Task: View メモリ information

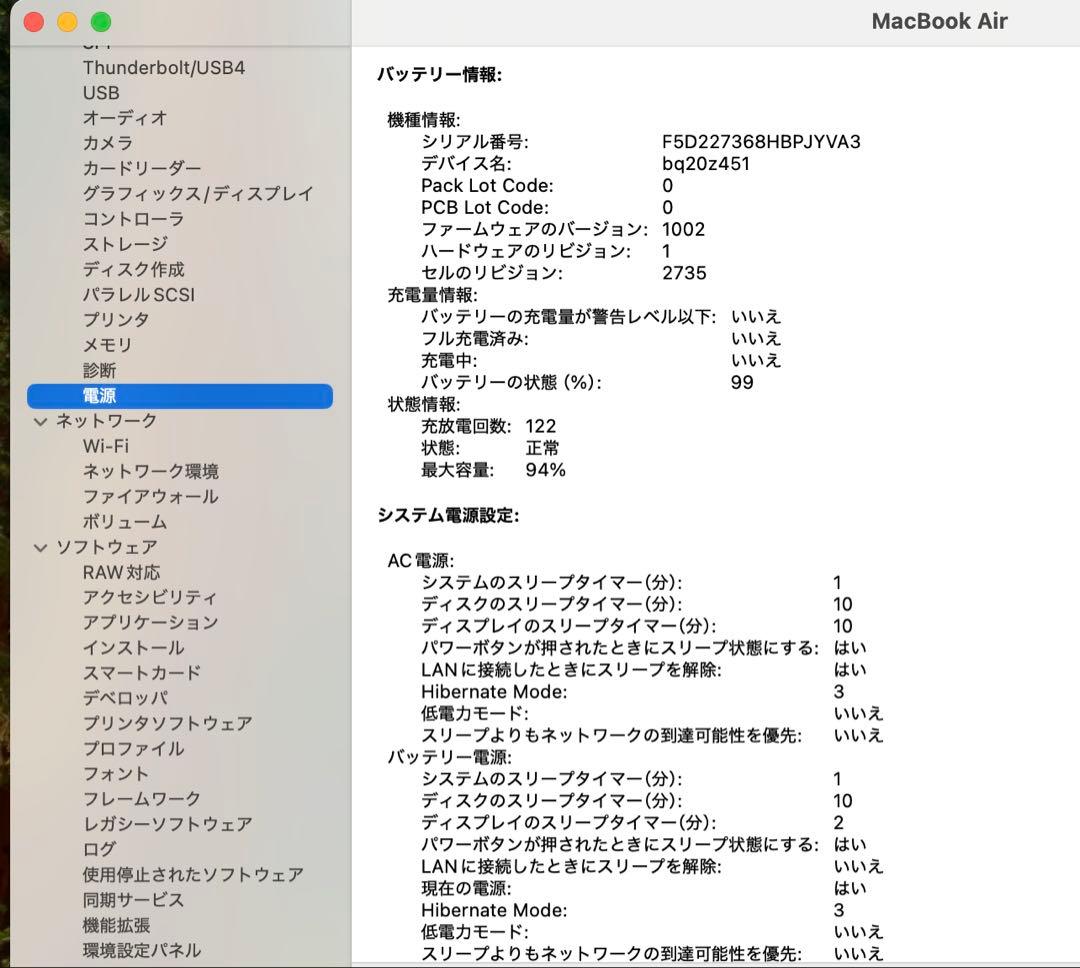Action: click(x=107, y=344)
